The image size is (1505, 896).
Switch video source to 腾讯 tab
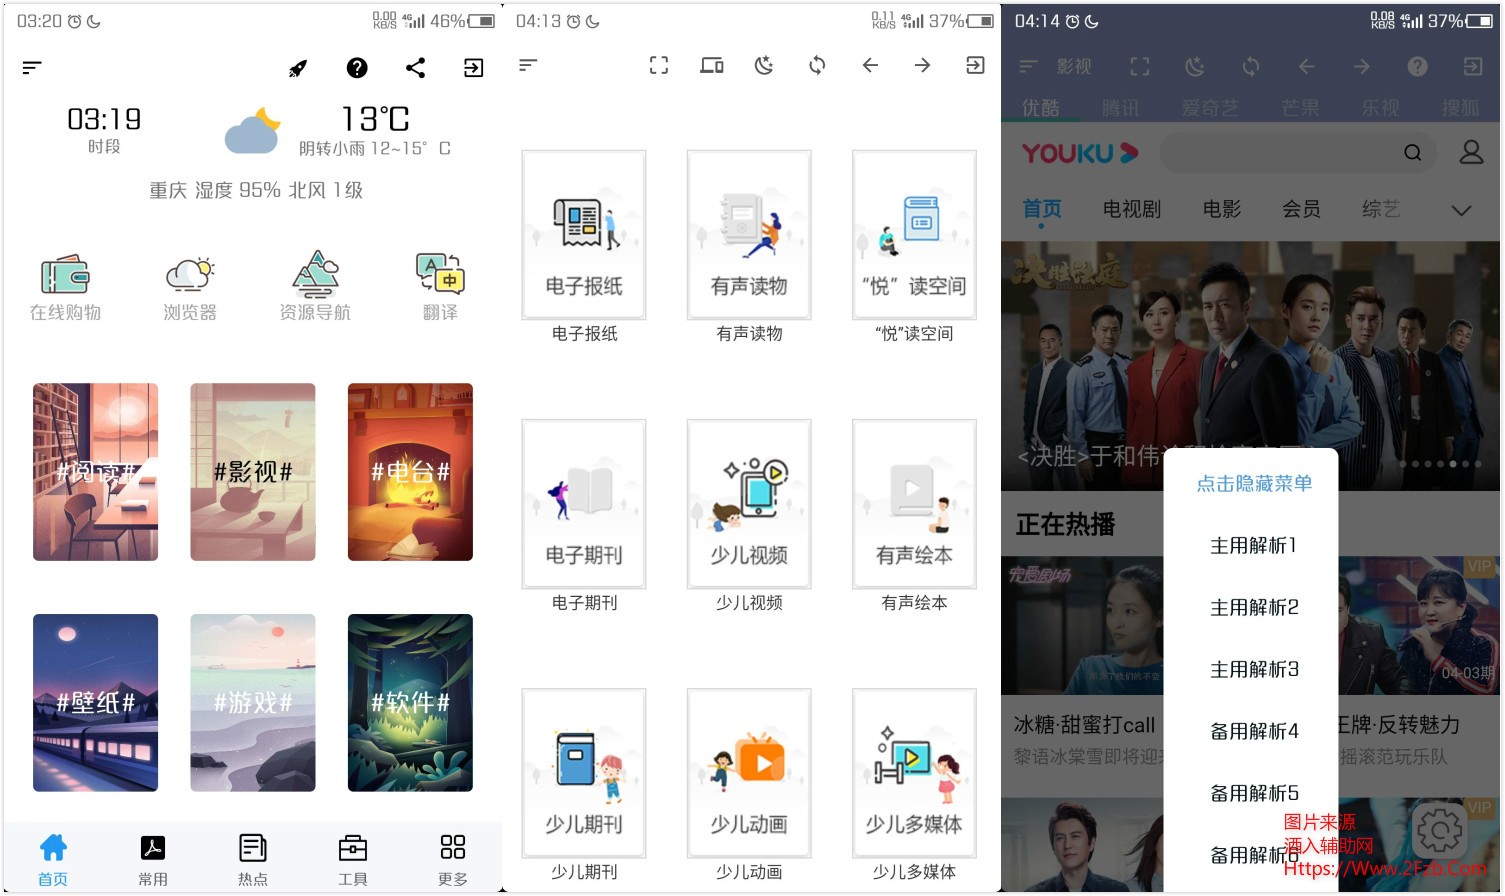coord(1120,107)
